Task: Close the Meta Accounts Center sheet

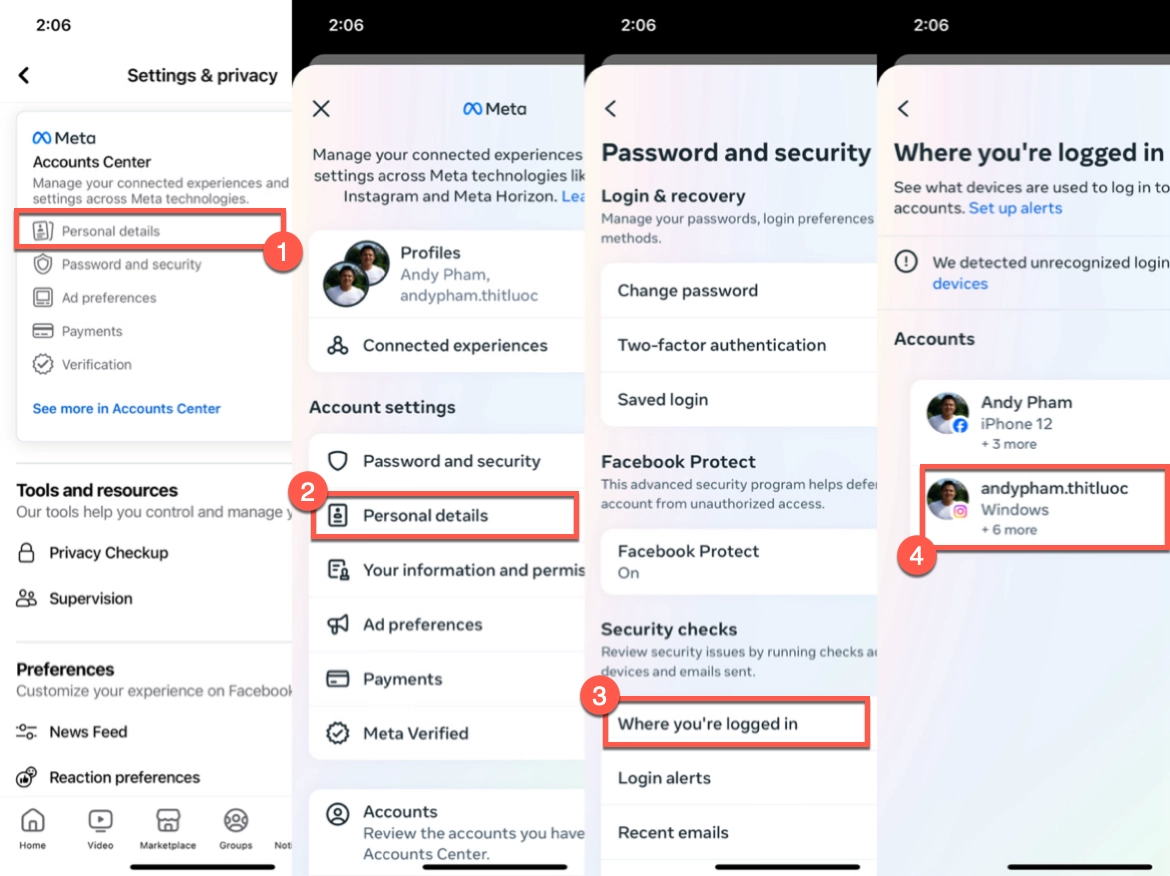Action: click(321, 109)
